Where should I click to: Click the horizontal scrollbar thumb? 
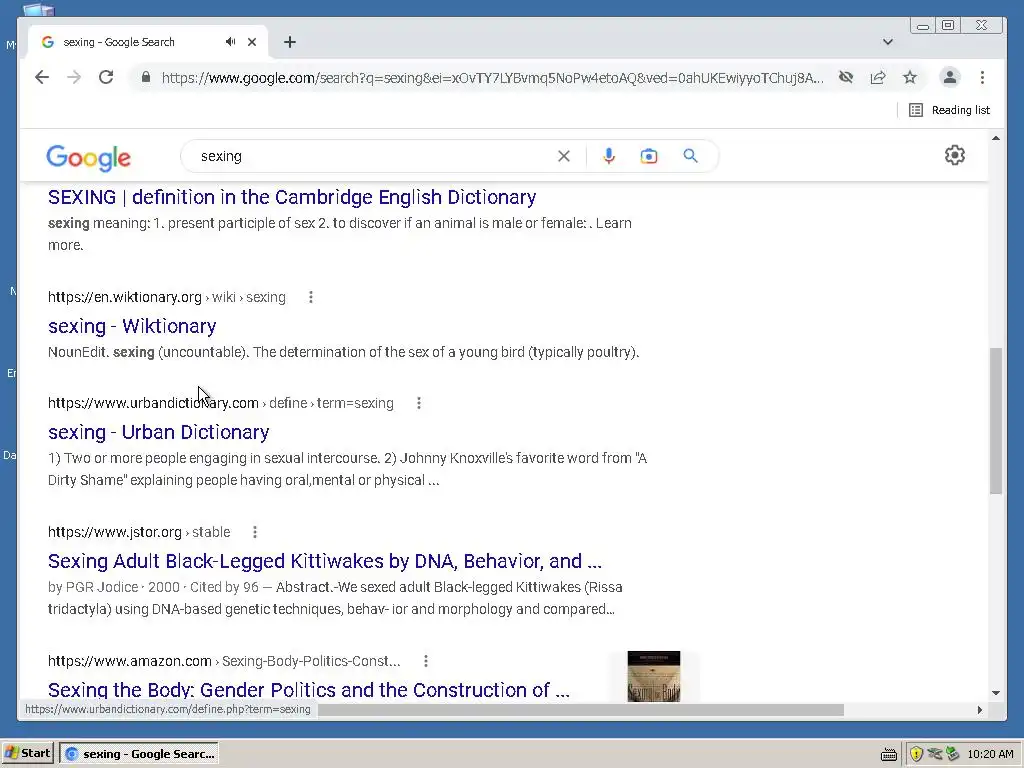click(x=581, y=710)
